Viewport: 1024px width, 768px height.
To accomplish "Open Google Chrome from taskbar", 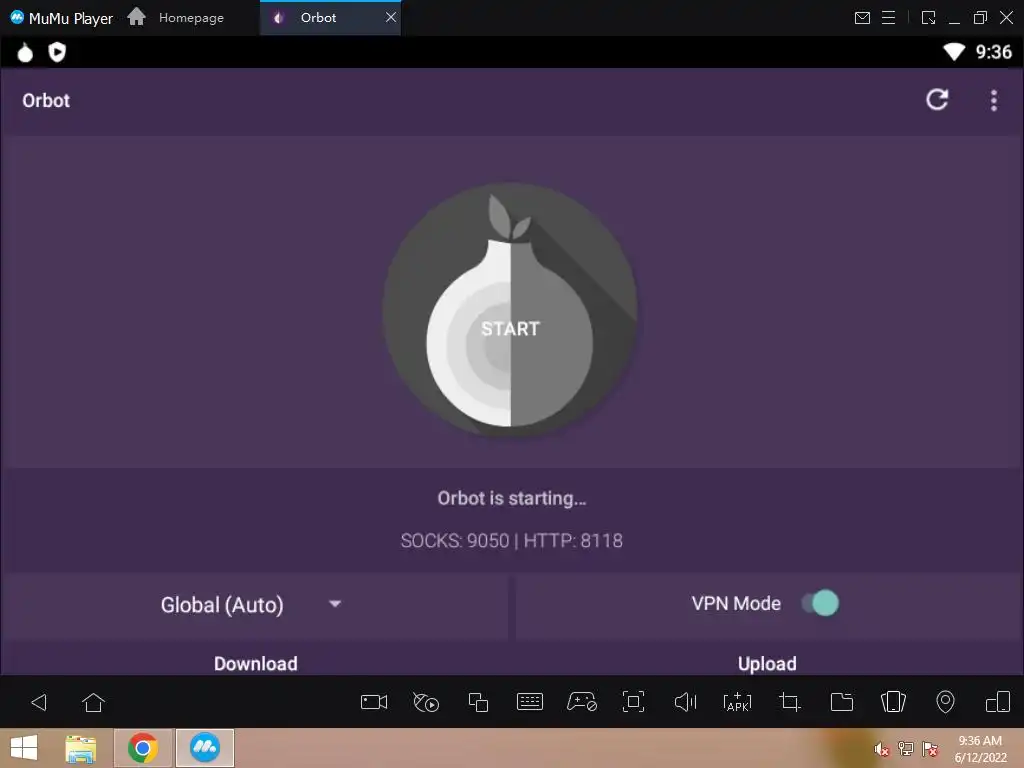I will pyautogui.click(x=142, y=748).
